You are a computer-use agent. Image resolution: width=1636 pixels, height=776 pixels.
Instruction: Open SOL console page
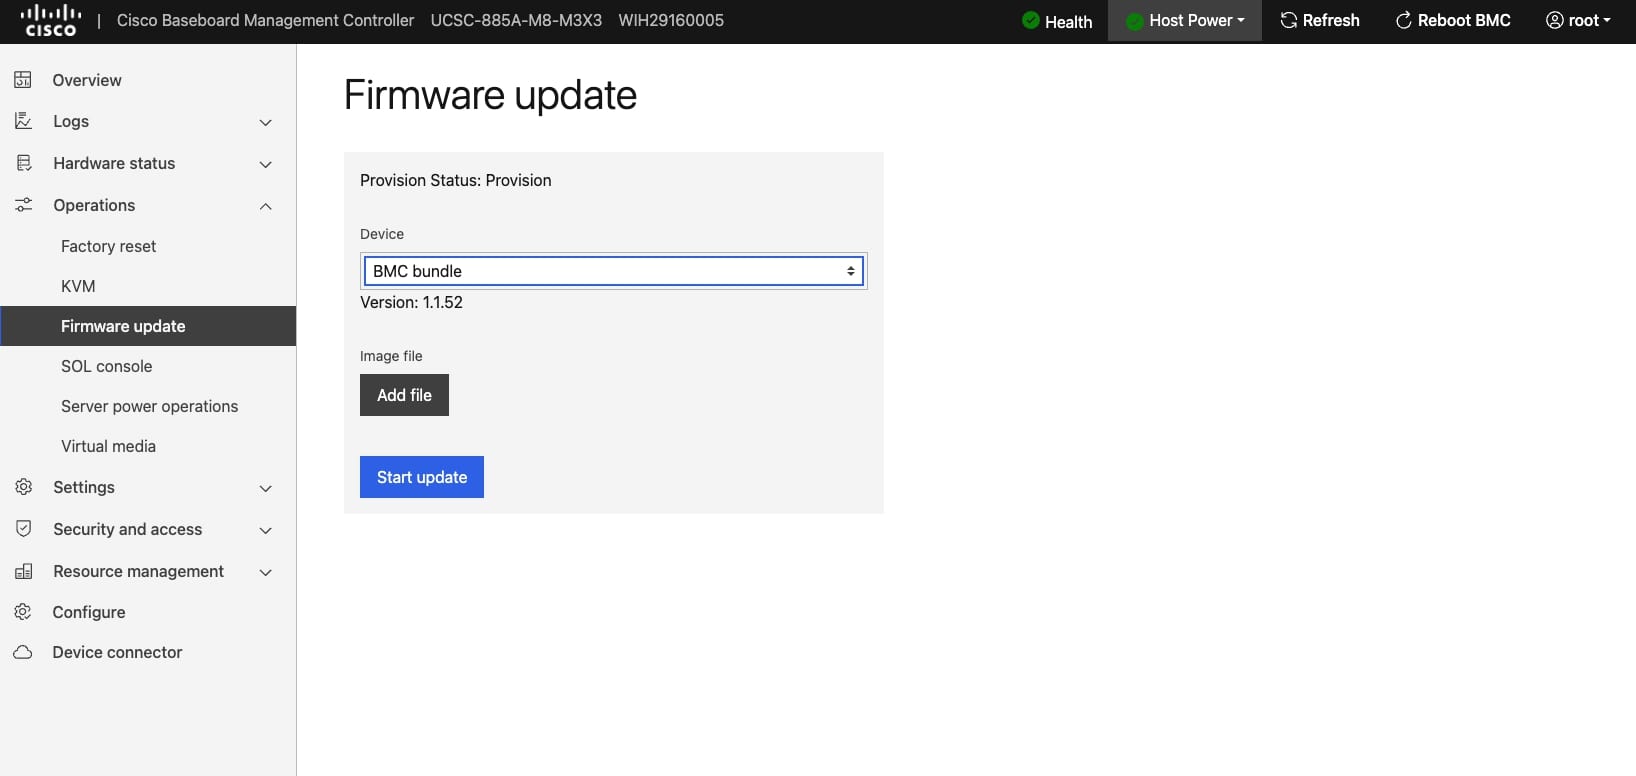point(107,366)
